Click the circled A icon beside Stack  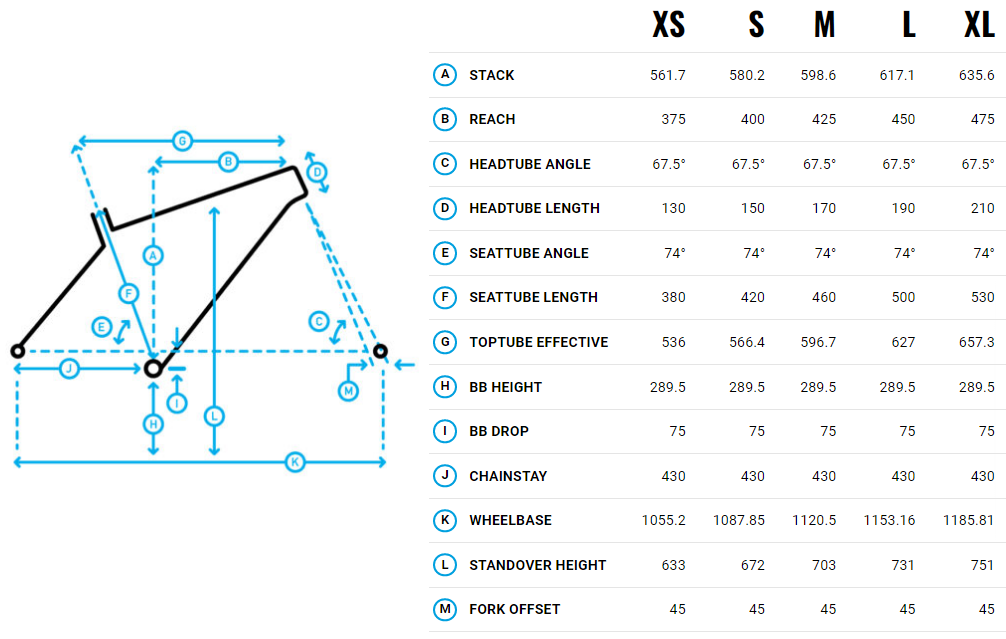point(445,75)
